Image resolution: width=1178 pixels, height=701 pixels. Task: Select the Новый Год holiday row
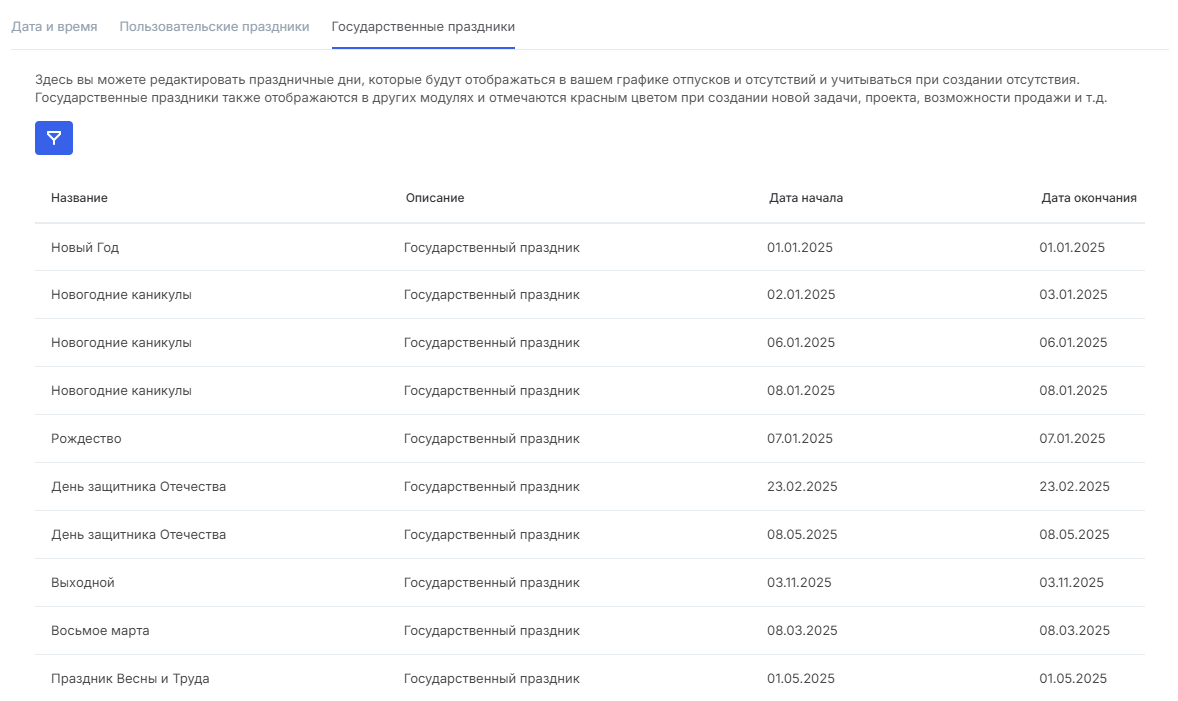[590, 247]
